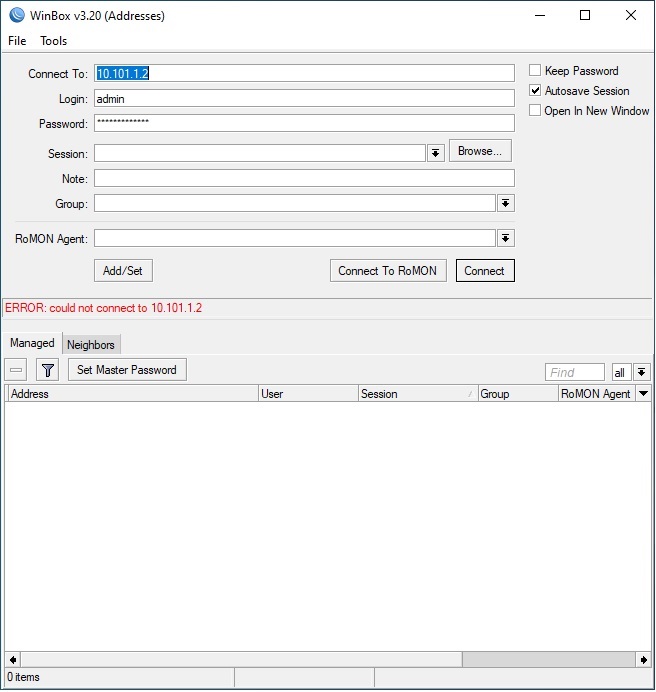Sort by the Group column header
The height and width of the screenshot is (692, 656).
tap(518, 393)
